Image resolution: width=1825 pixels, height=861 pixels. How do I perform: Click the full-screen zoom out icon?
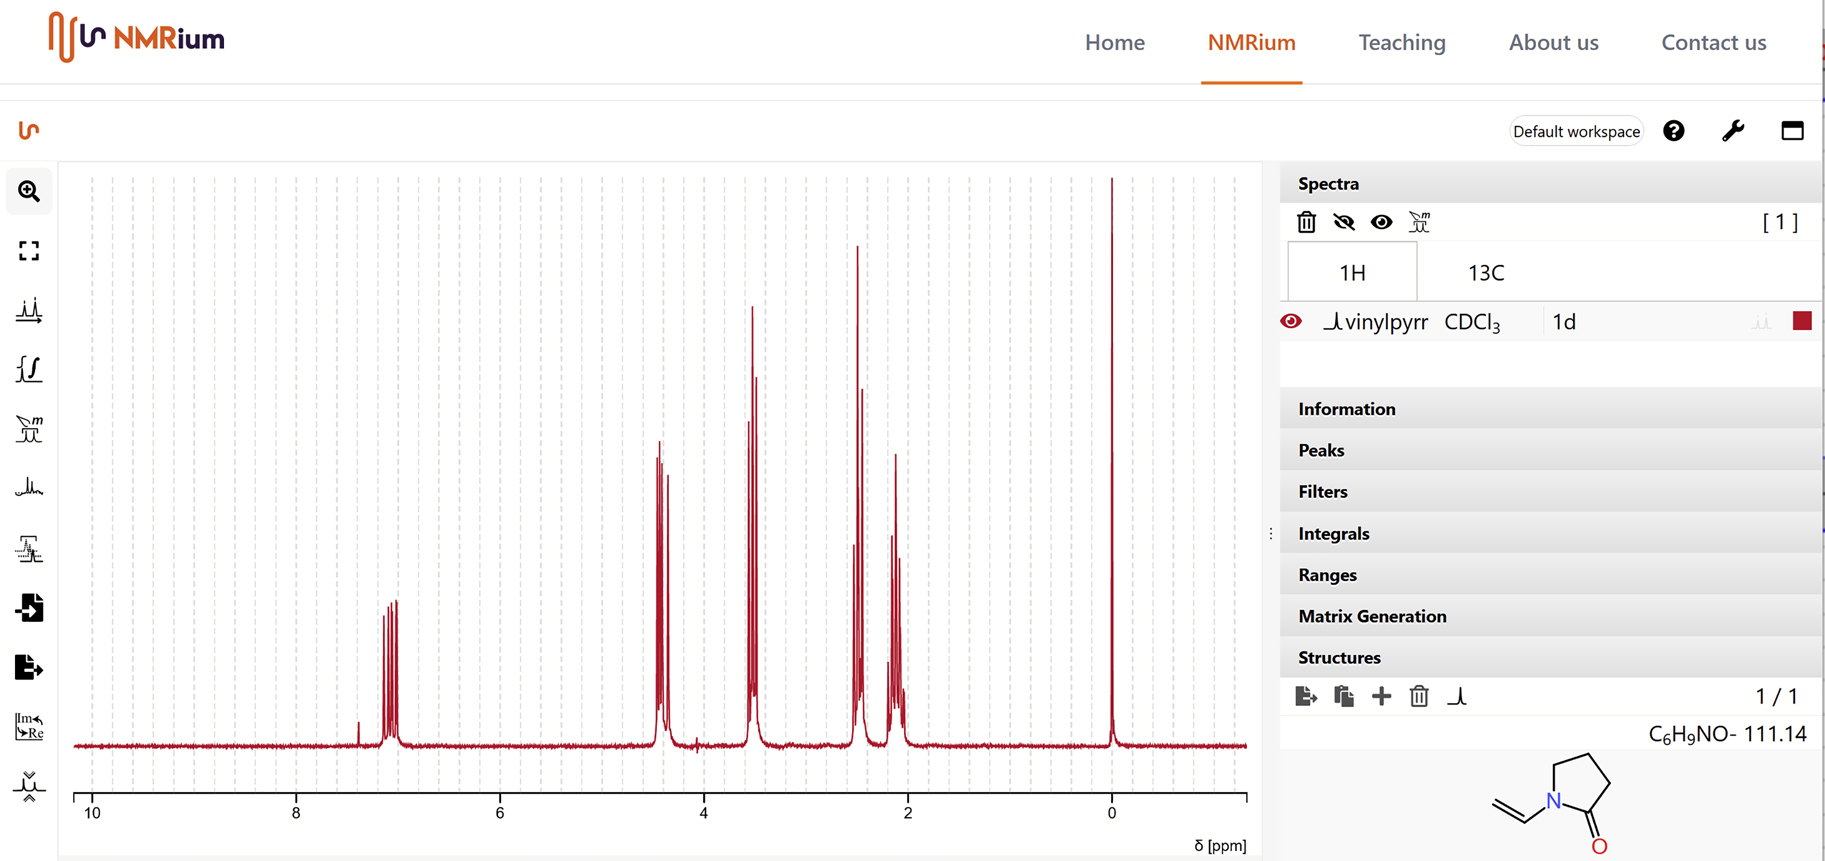click(x=29, y=251)
